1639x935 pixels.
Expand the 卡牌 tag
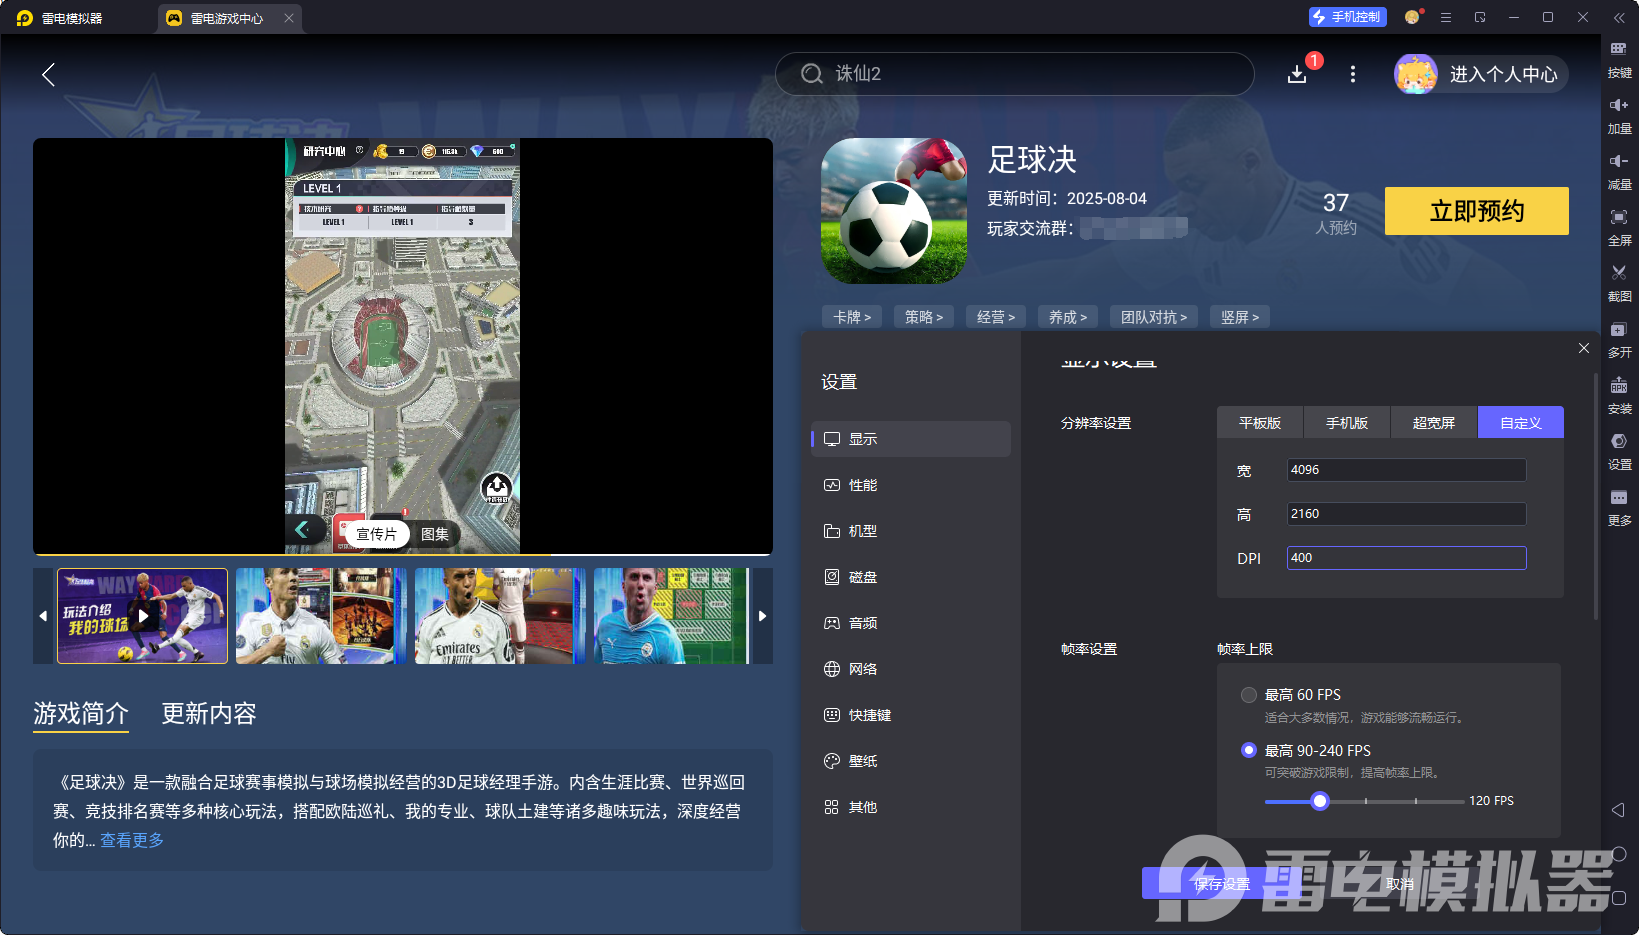click(852, 317)
